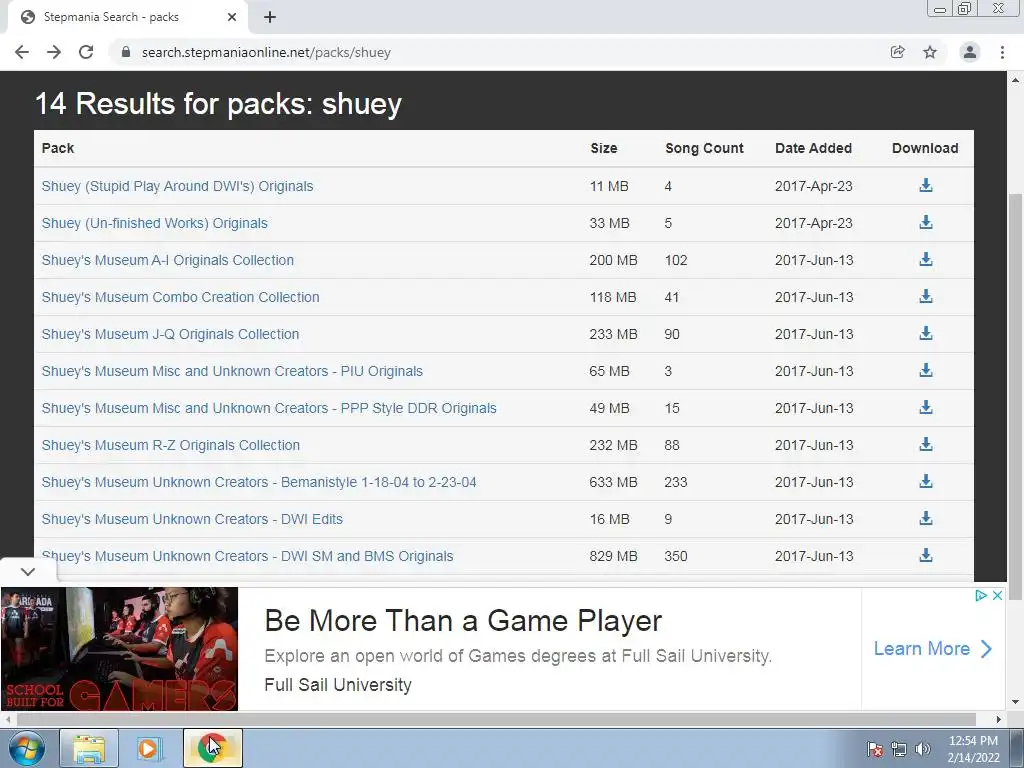Click the Full Sail University advertiser text

[x=338, y=684]
